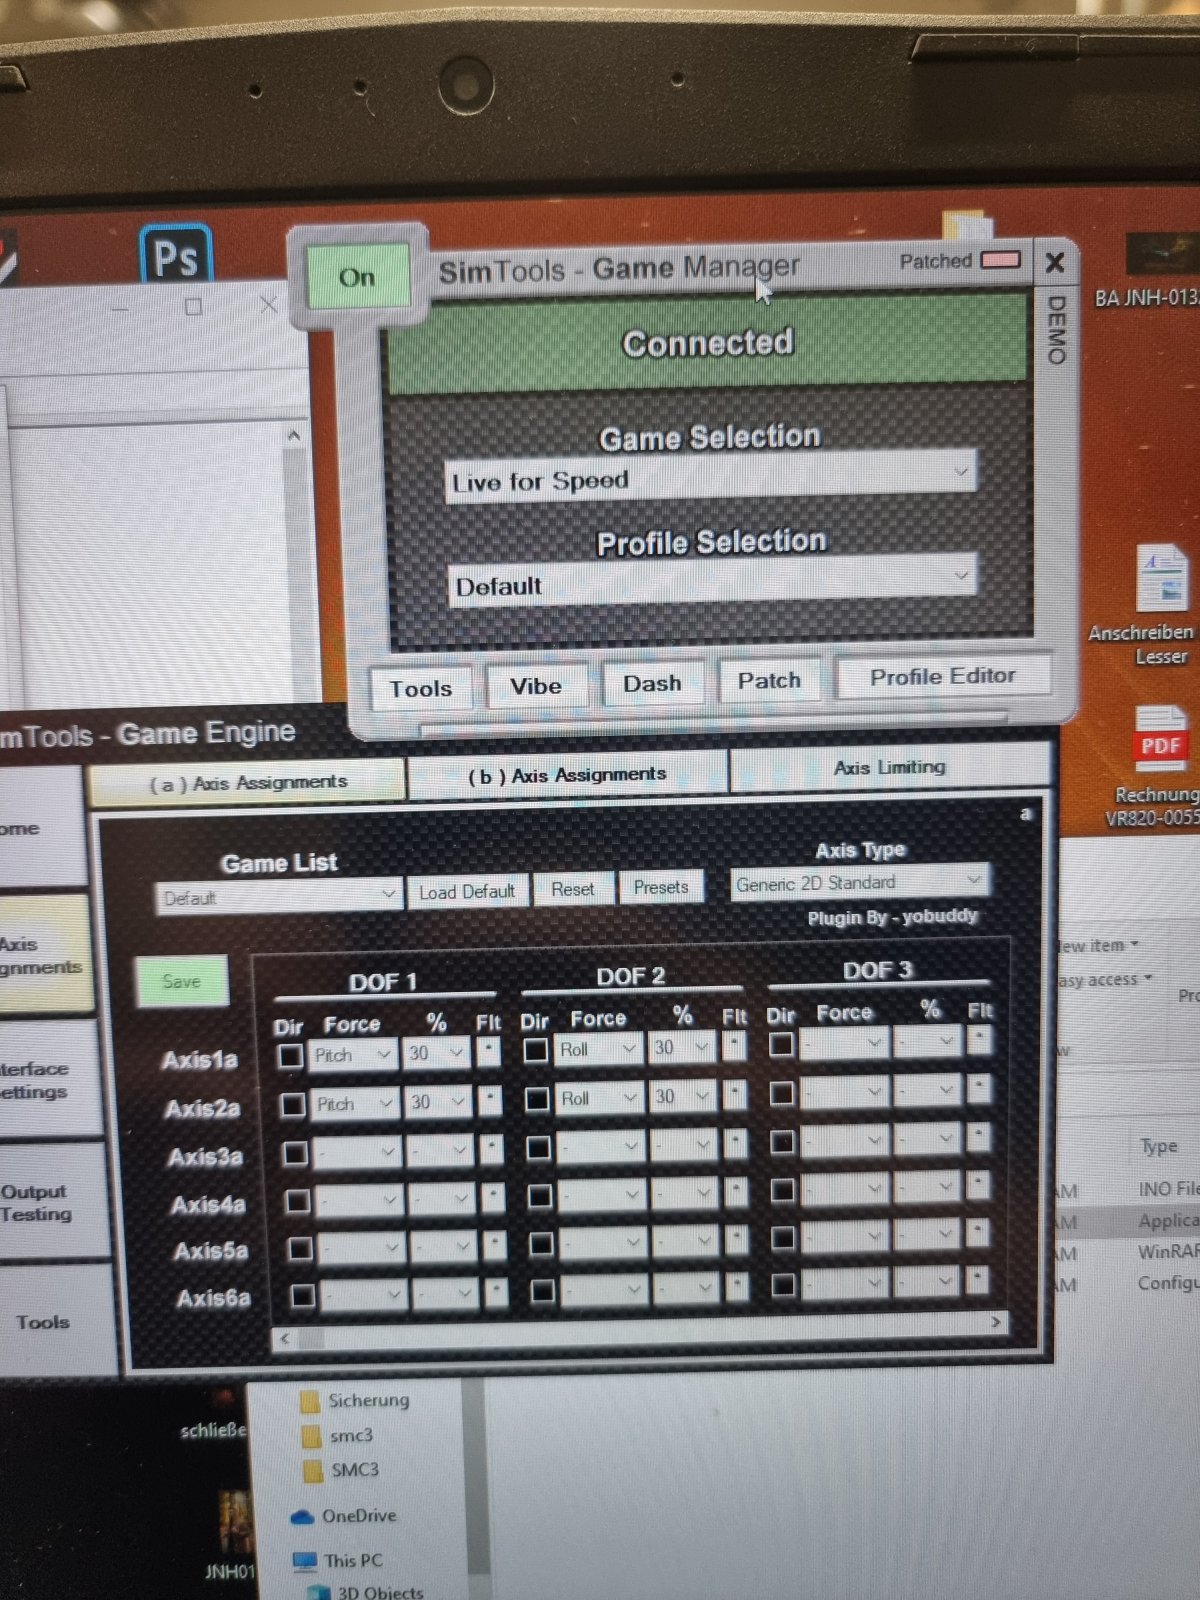1200x1600 pixels.
Task: Switch to Axis Limiting tab
Action: click(x=890, y=767)
